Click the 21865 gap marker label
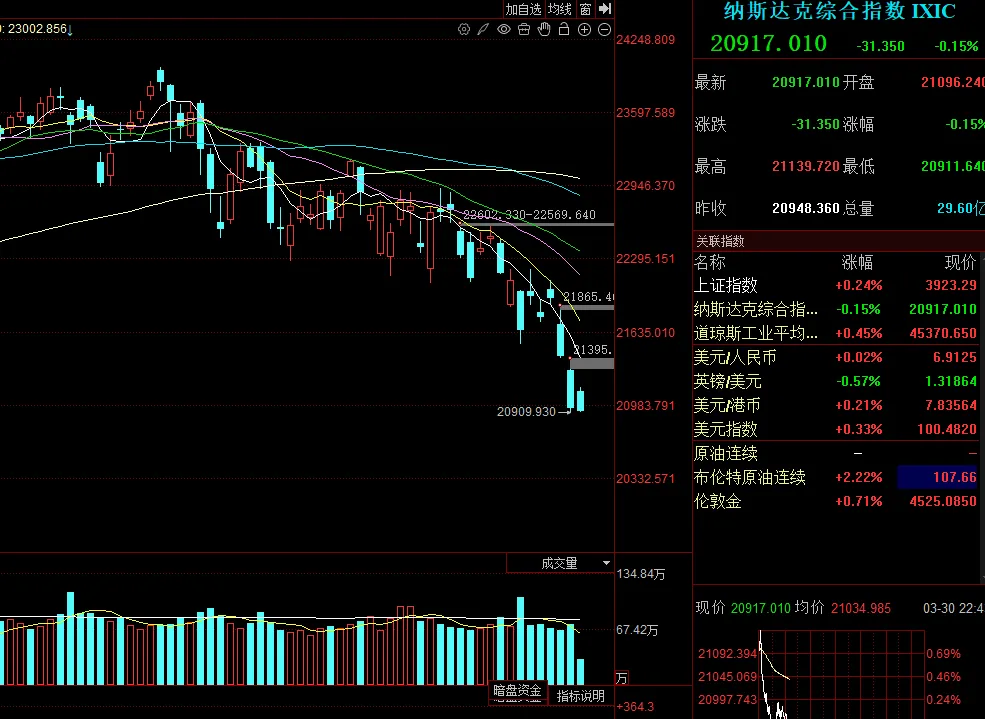Screen dimensions: 985x719 click(588, 296)
